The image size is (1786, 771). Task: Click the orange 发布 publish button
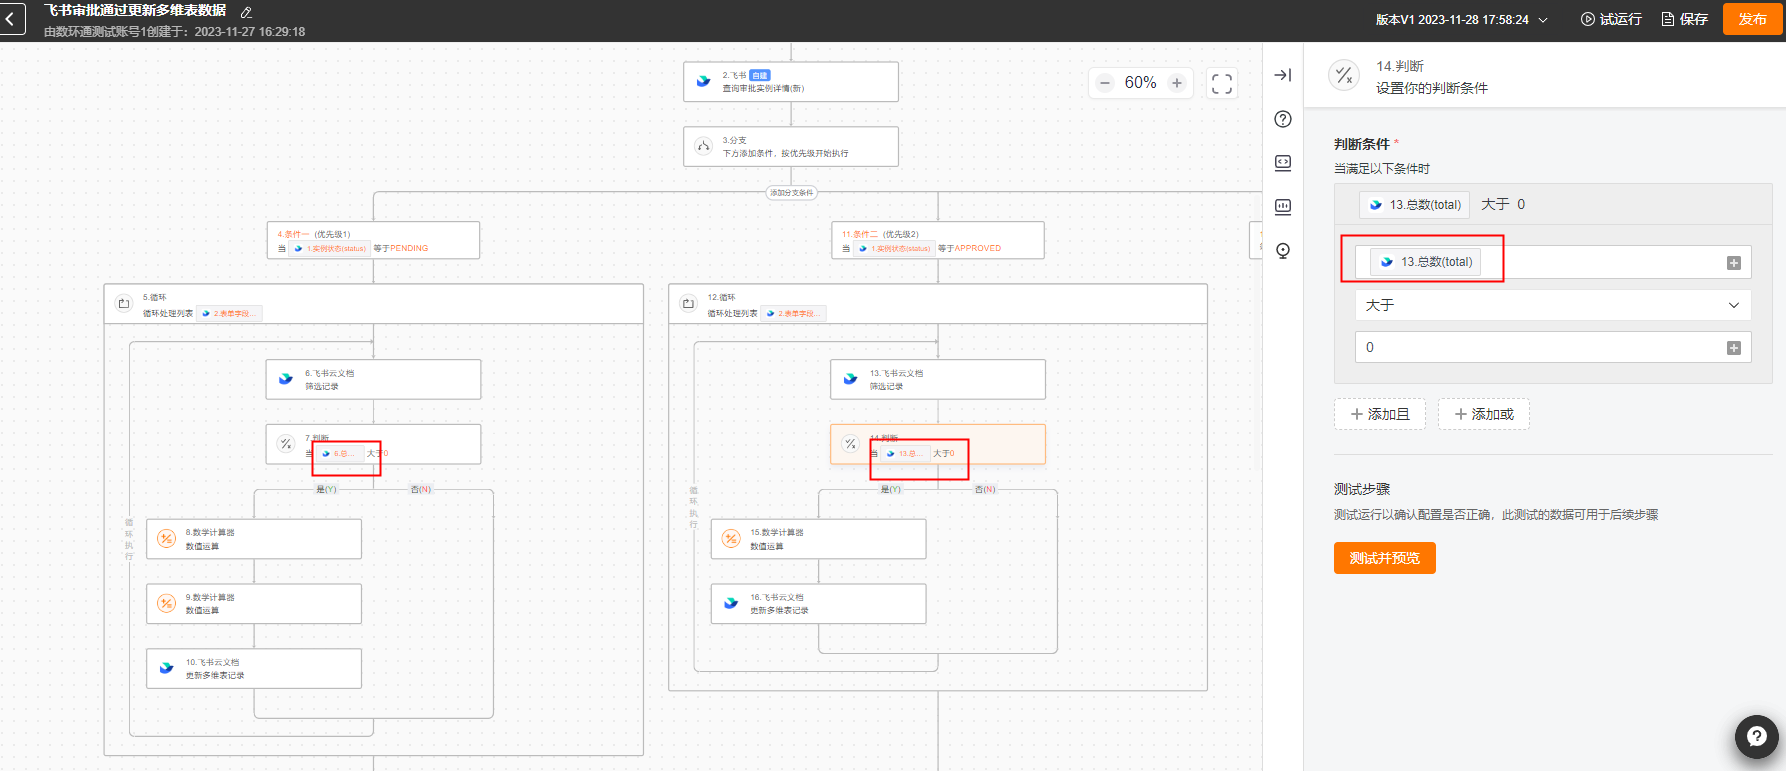click(1753, 19)
